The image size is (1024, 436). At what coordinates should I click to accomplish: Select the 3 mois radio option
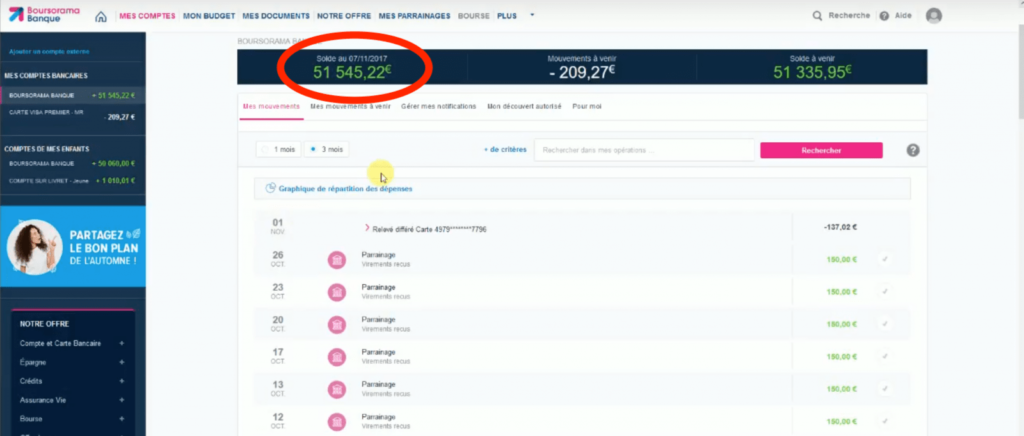[x=327, y=149]
